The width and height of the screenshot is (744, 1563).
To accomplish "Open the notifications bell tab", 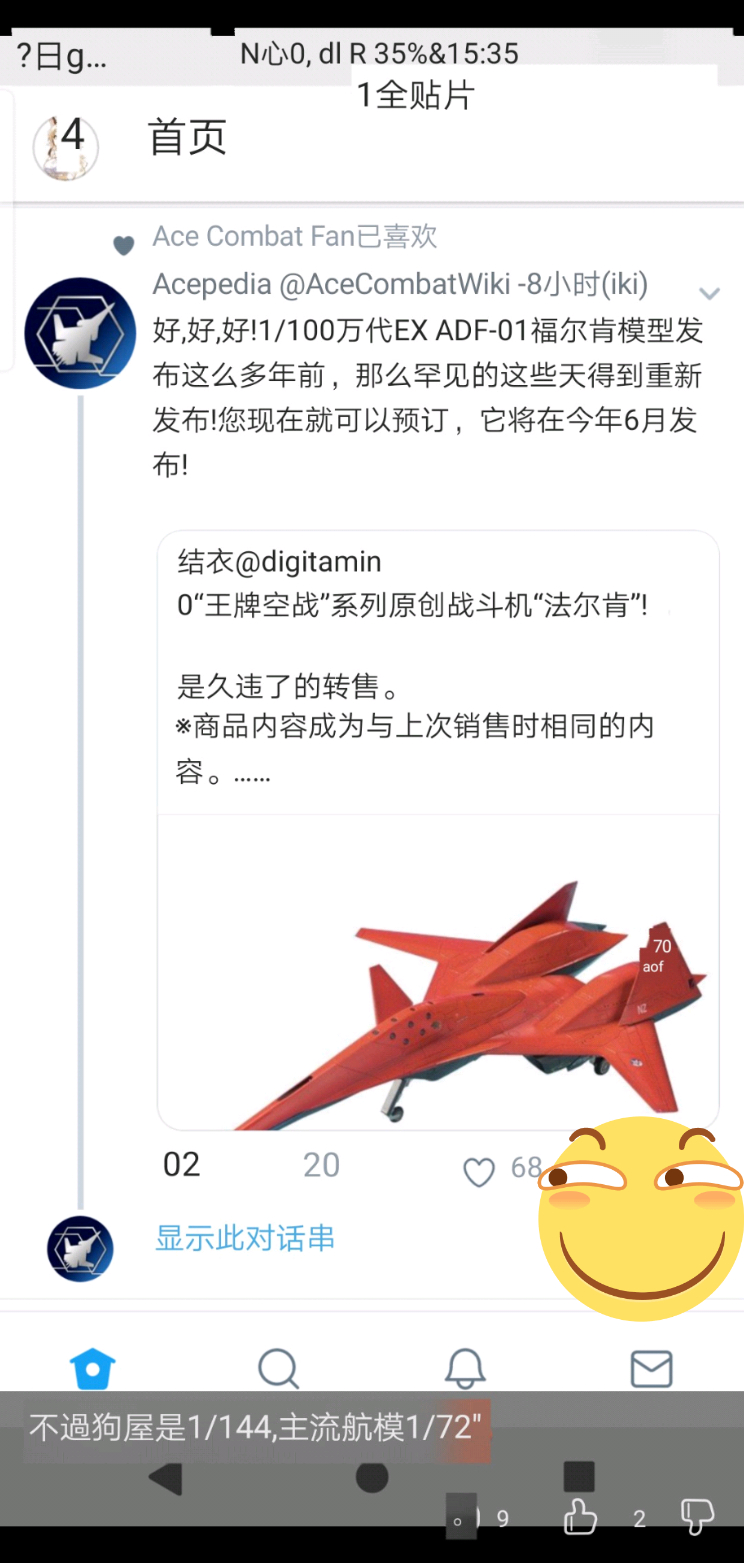I will (465, 1367).
